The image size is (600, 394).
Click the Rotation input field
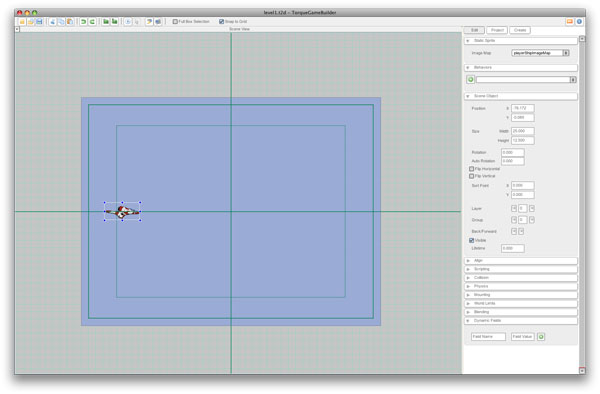(x=513, y=153)
